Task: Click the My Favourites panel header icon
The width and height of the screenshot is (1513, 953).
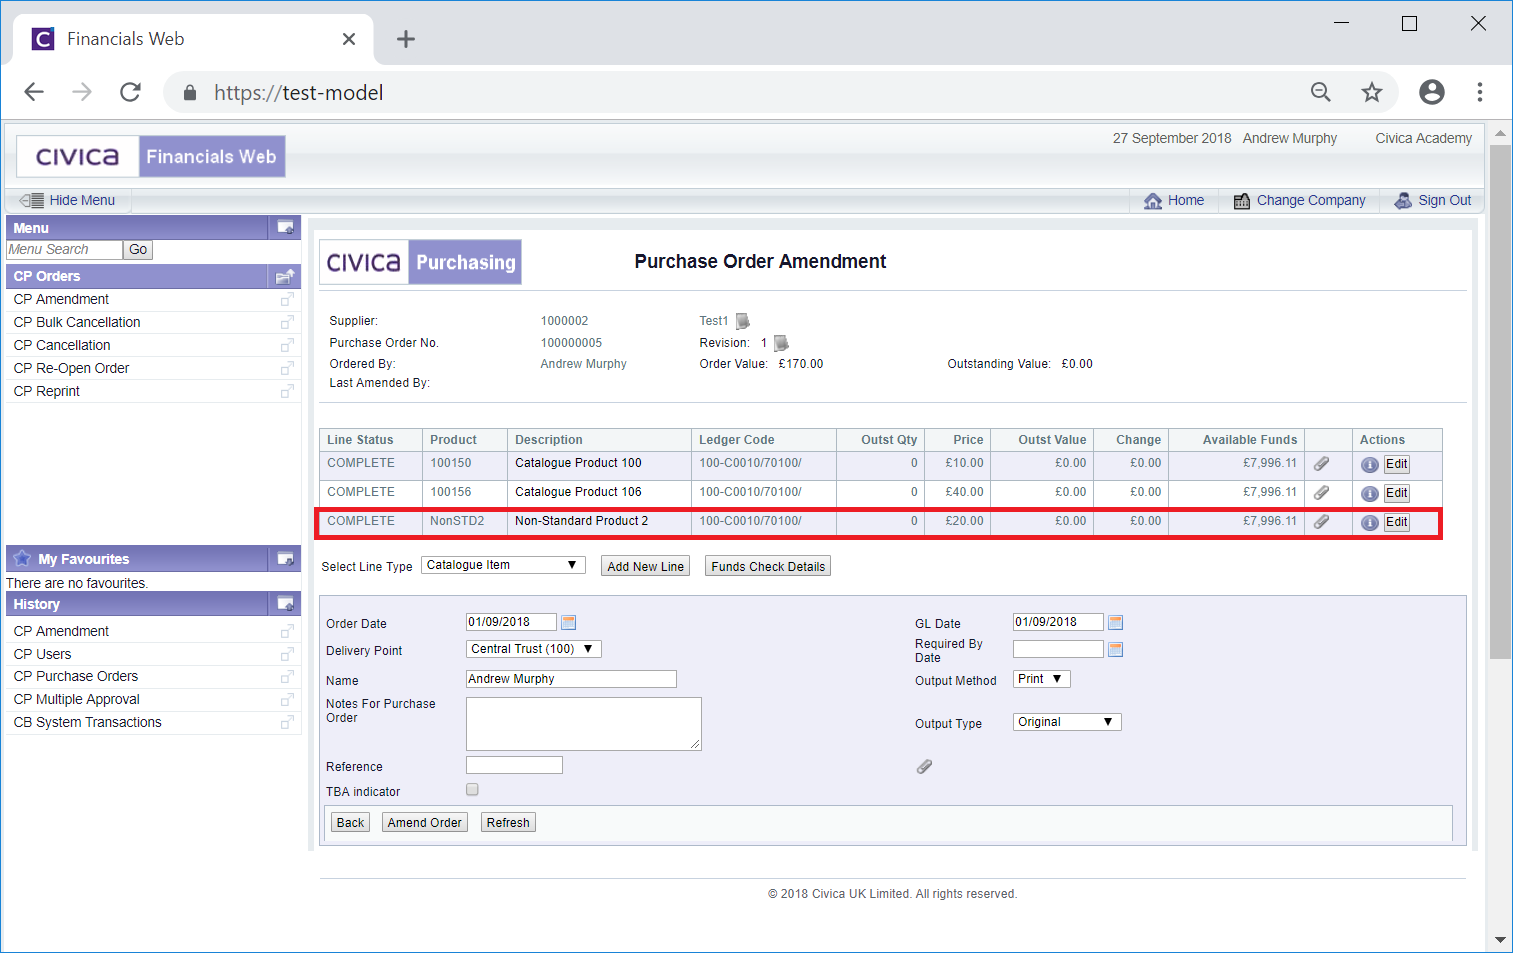Action: 285,559
